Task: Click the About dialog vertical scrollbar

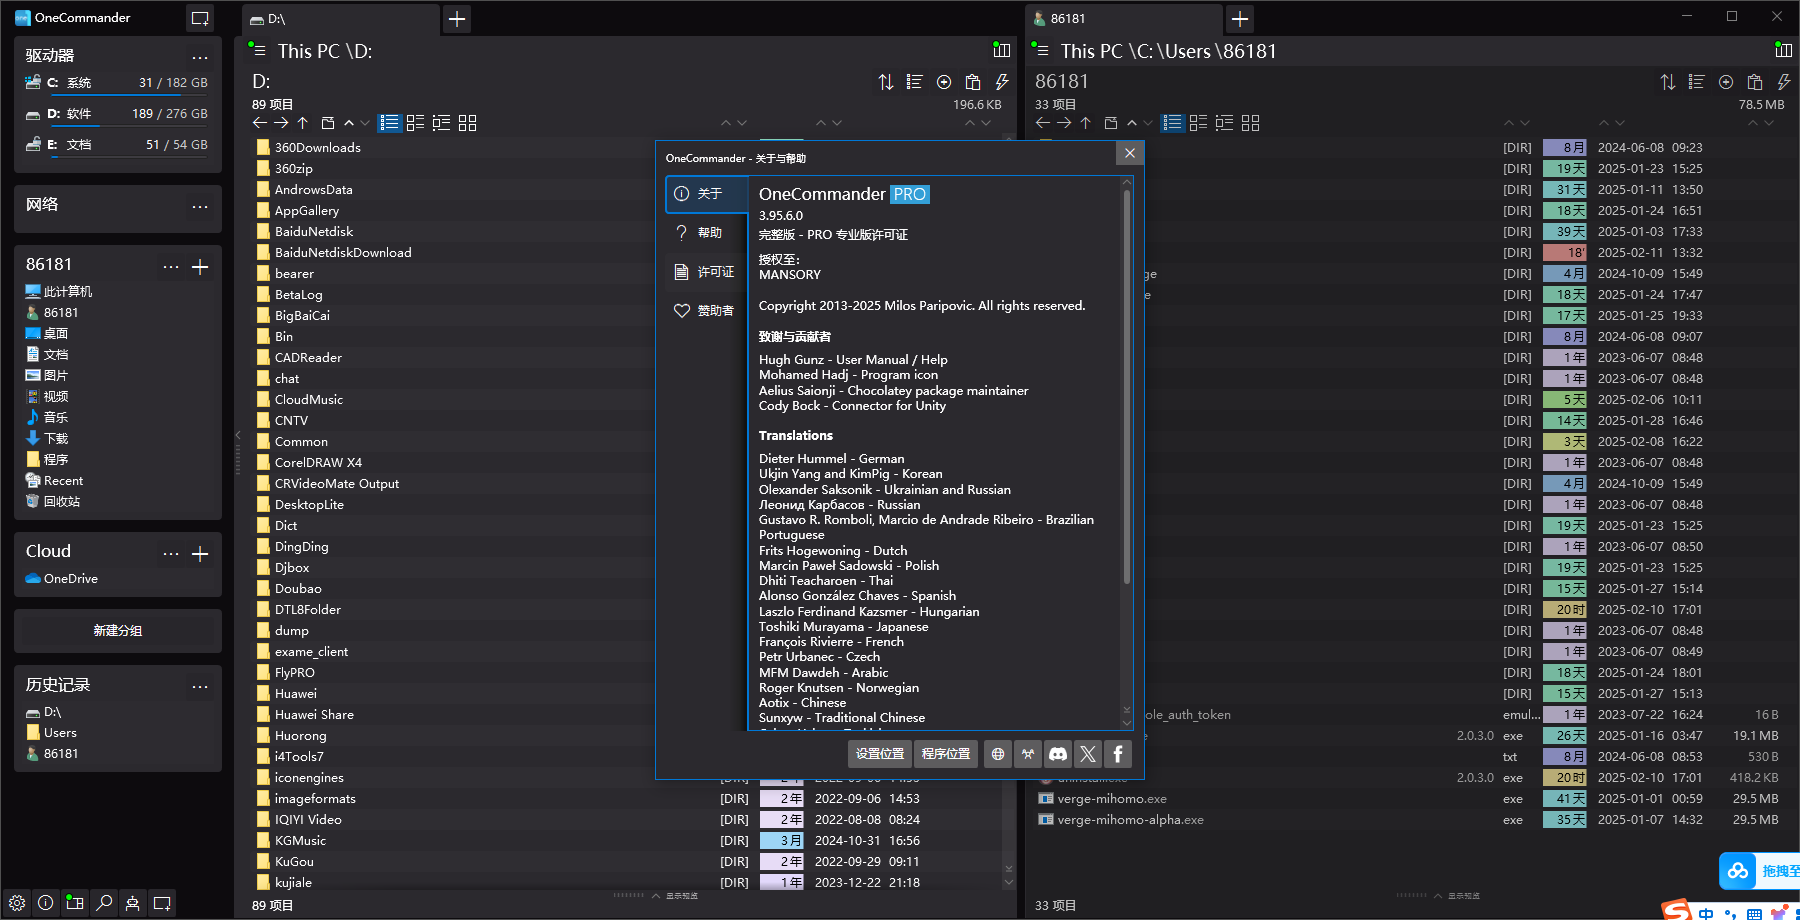Action: pos(1127,388)
